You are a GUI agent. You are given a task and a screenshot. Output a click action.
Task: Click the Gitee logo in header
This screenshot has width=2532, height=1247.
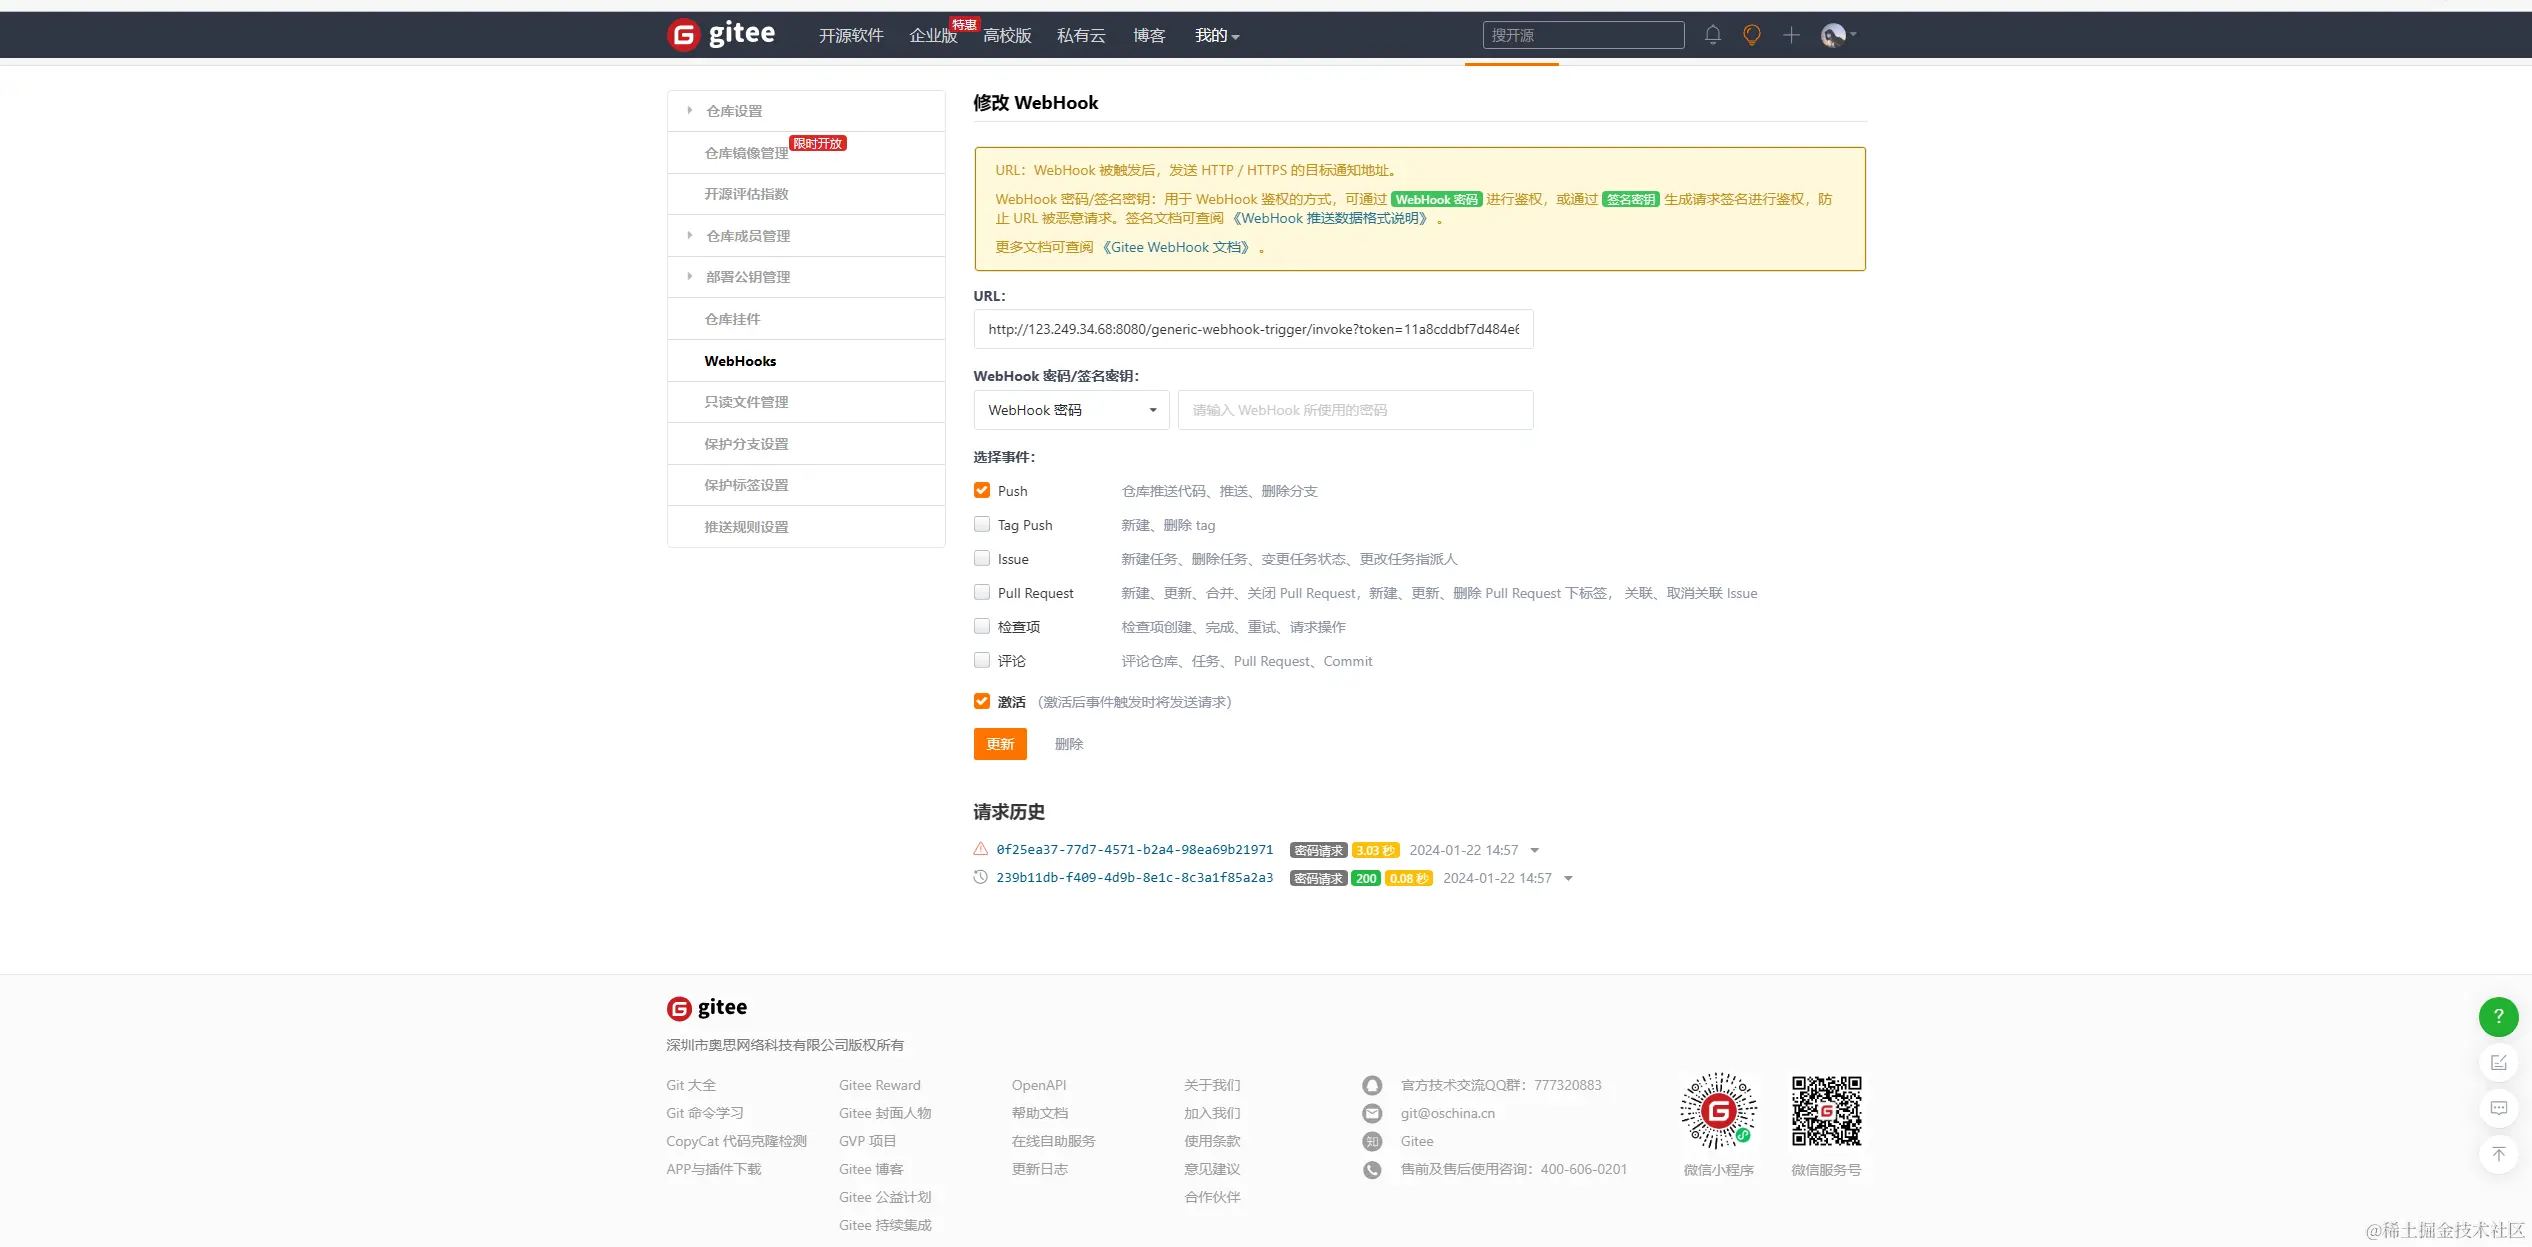coord(721,34)
